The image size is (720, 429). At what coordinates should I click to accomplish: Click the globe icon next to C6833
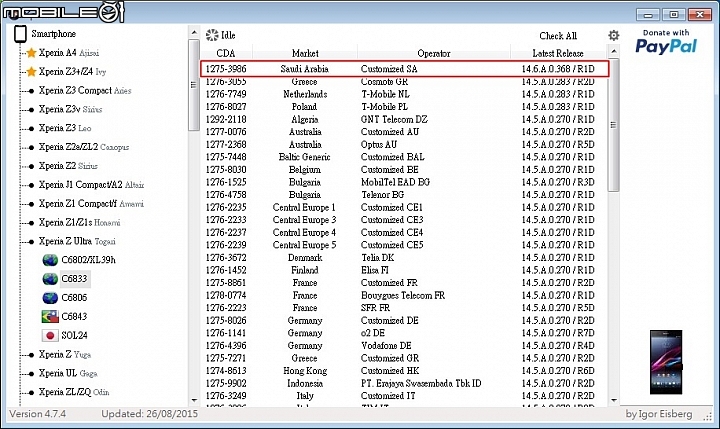(50, 279)
